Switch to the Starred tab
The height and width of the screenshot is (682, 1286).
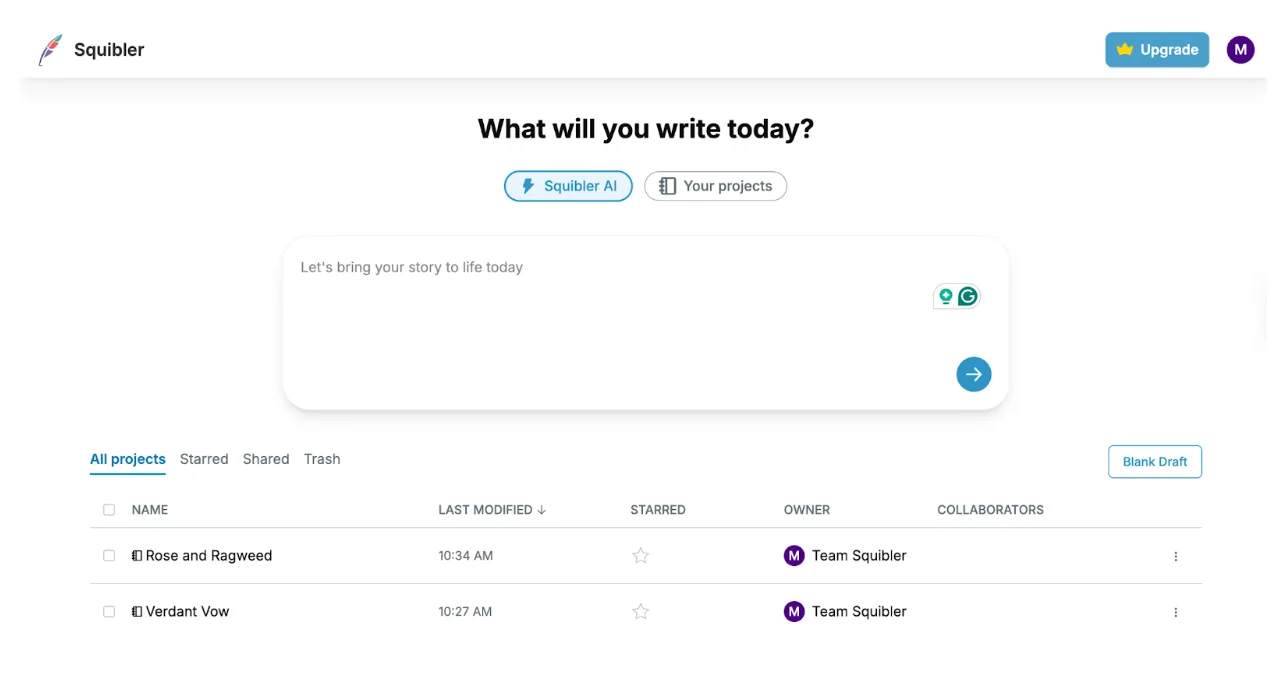pos(204,459)
